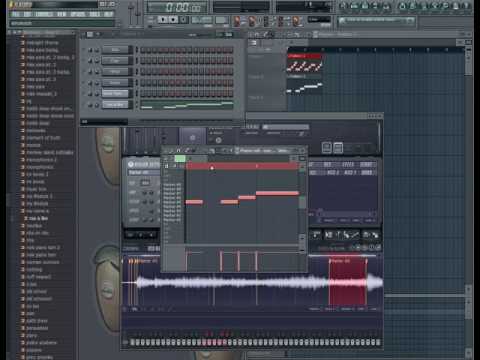Viewport: 480px width, 360px height.
Task: Select the first channel button in channel rack
Action: pos(115,50)
